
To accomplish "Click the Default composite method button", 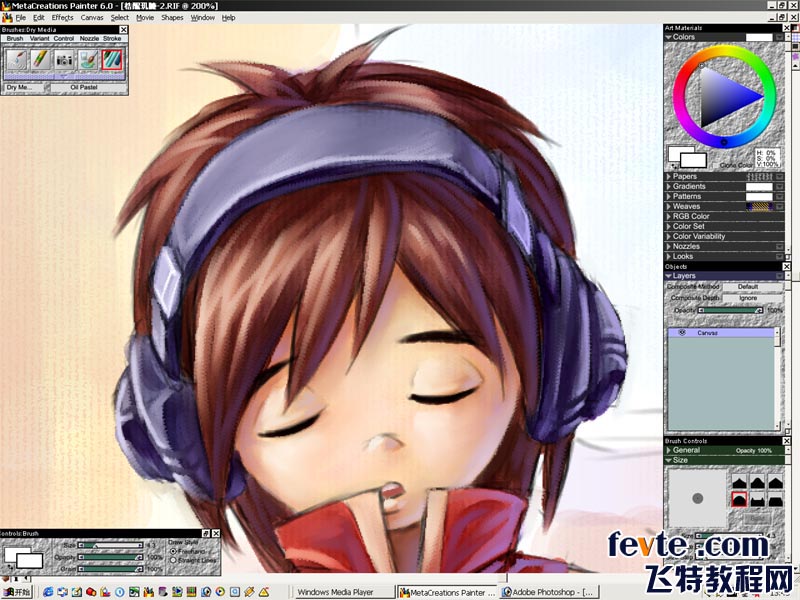I will pyautogui.click(x=748, y=287).
